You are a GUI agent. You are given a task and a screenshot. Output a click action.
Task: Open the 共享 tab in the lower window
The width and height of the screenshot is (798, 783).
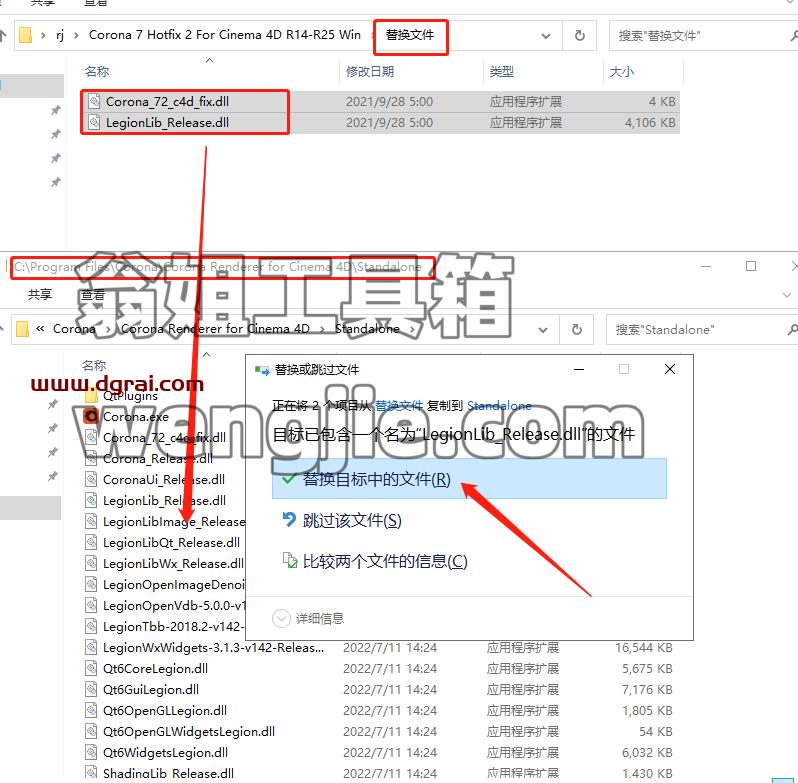point(40,294)
